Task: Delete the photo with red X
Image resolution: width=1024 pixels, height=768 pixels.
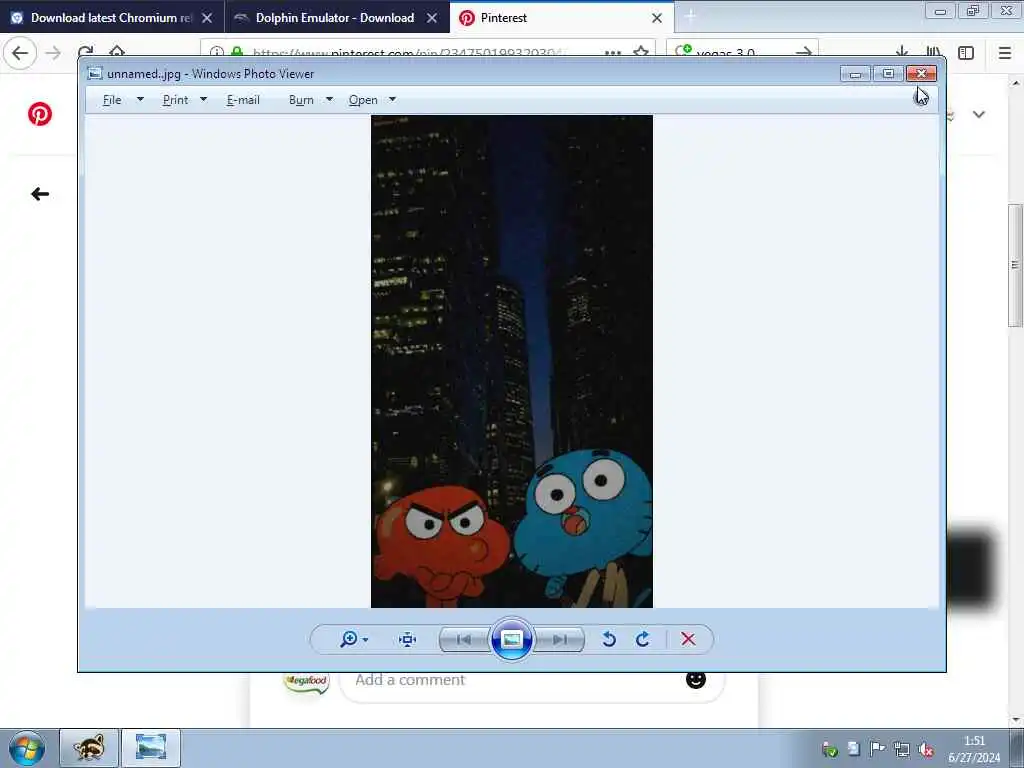Action: click(688, 639)
